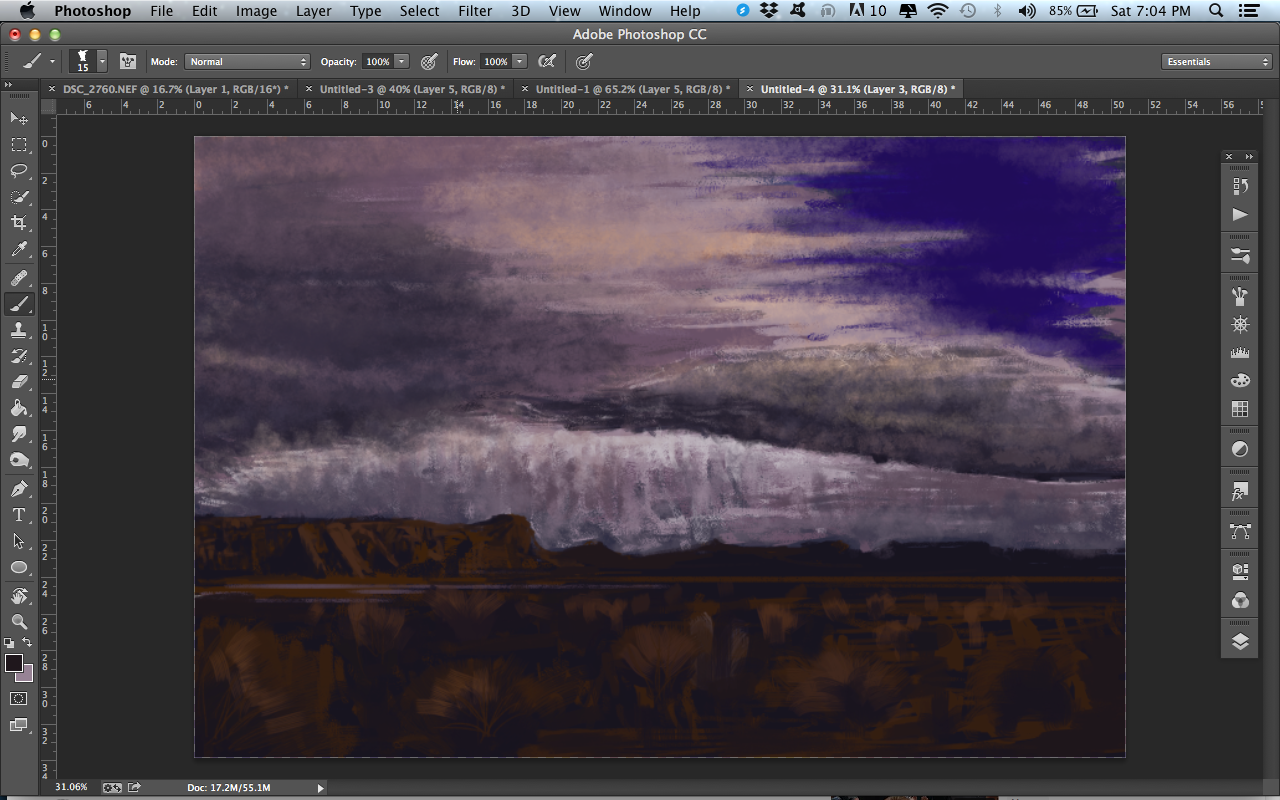Open the Essentials workspace dropdown
The width and height of the screenshot is (1280, 800).
pyautogui.click(x=1217, y=61)
